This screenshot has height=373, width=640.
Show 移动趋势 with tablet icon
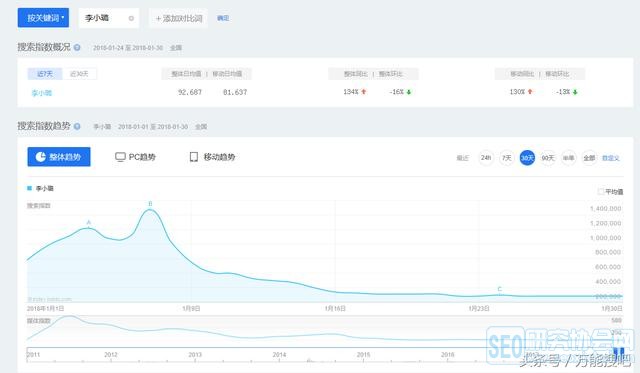(212, 157)
